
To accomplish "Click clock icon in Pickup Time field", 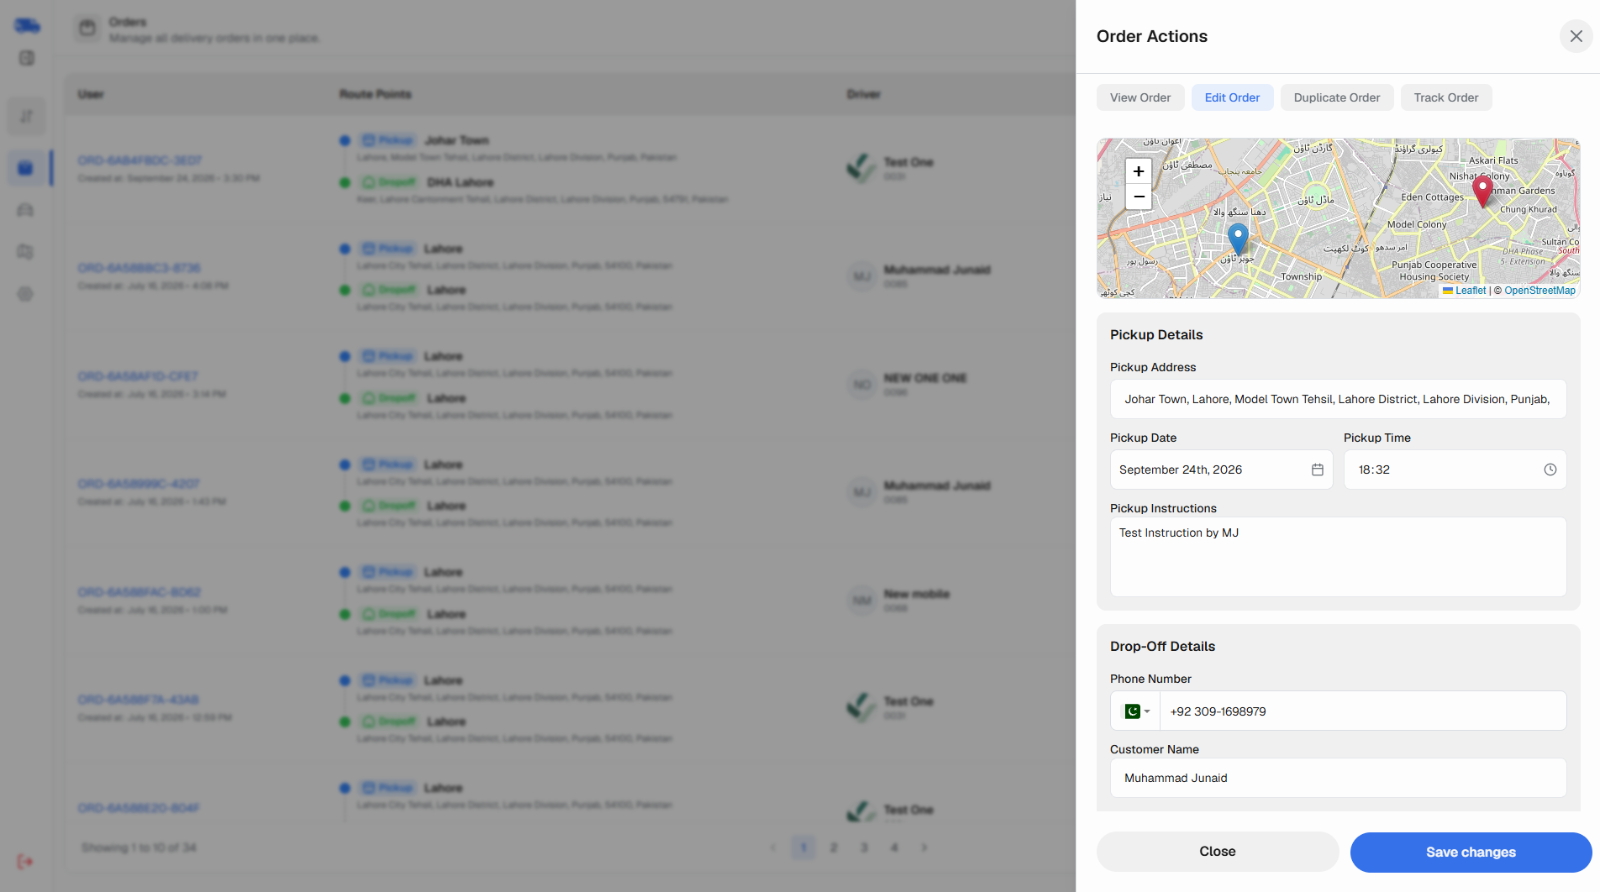I will click(1550, 470).
